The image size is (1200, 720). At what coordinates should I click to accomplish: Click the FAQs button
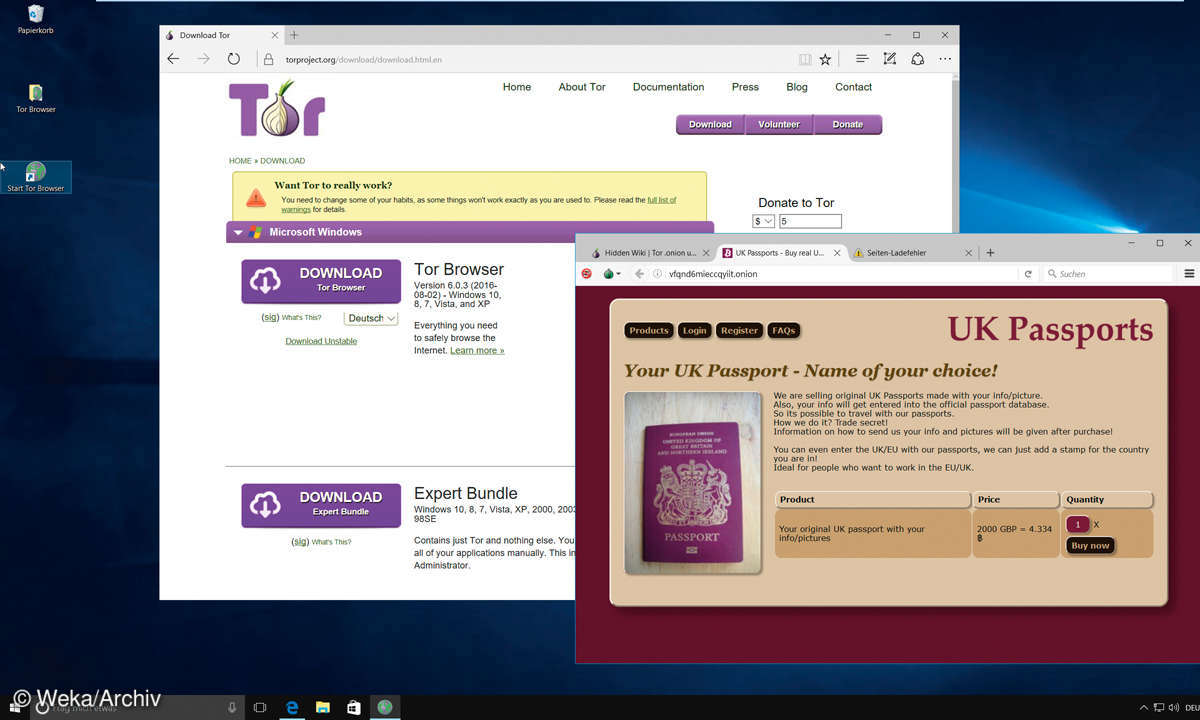pyautogui.click(x=784, y=330)
